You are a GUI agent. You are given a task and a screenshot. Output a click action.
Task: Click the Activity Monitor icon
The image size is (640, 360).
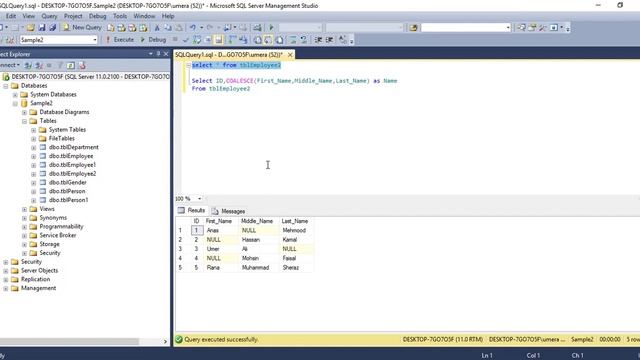[257, 27]
